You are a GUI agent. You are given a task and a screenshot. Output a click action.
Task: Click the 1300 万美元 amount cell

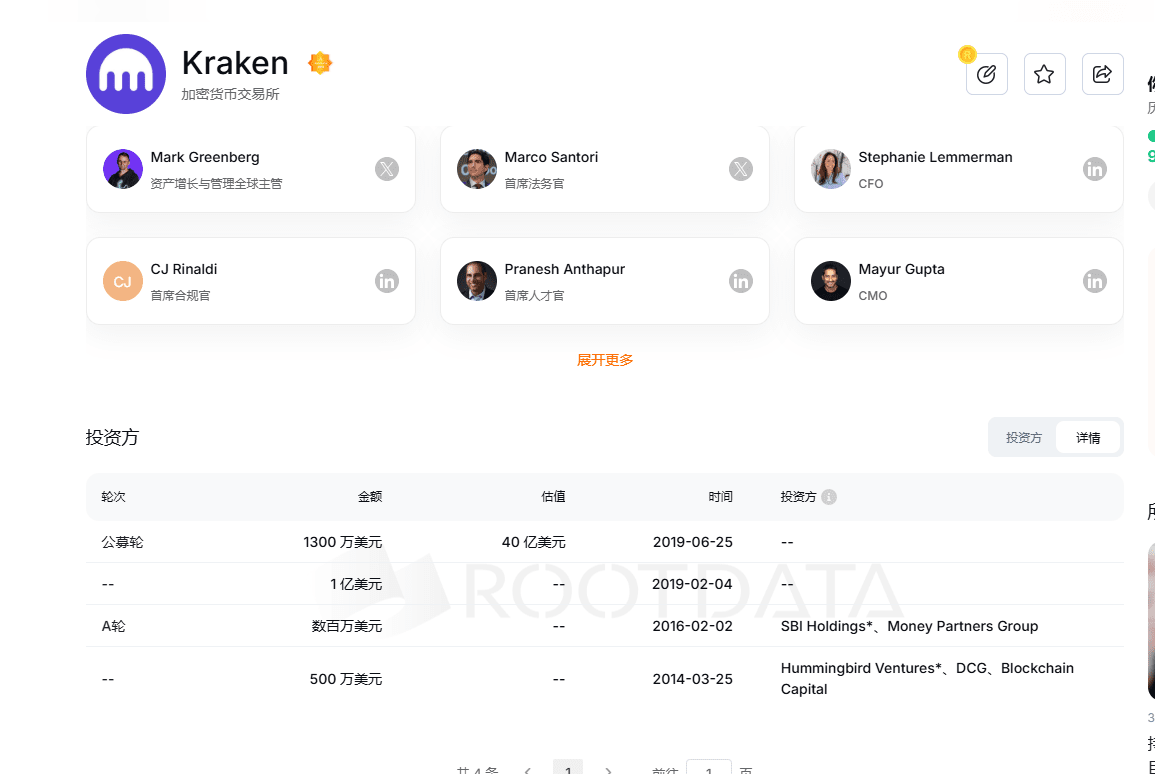click(343, 543)
